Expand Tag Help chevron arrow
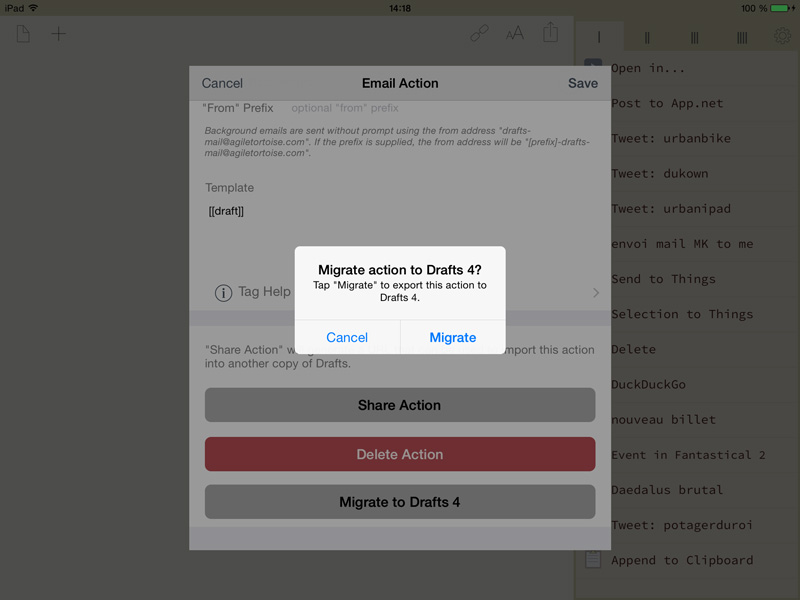Screen dimensions: 800x600 coord(595,292)
